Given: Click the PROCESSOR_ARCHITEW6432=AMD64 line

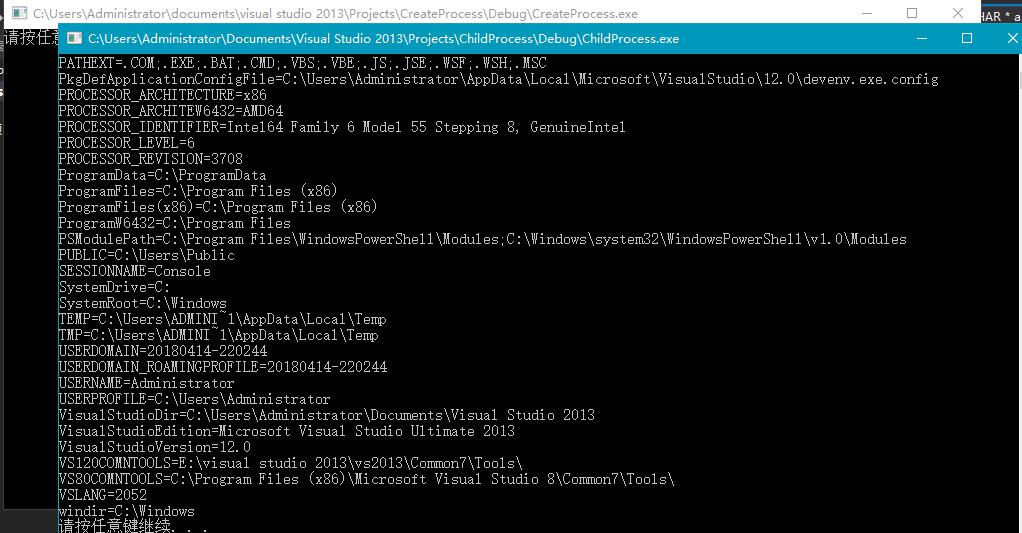Looking at the screenshot, I should point(171,111).
